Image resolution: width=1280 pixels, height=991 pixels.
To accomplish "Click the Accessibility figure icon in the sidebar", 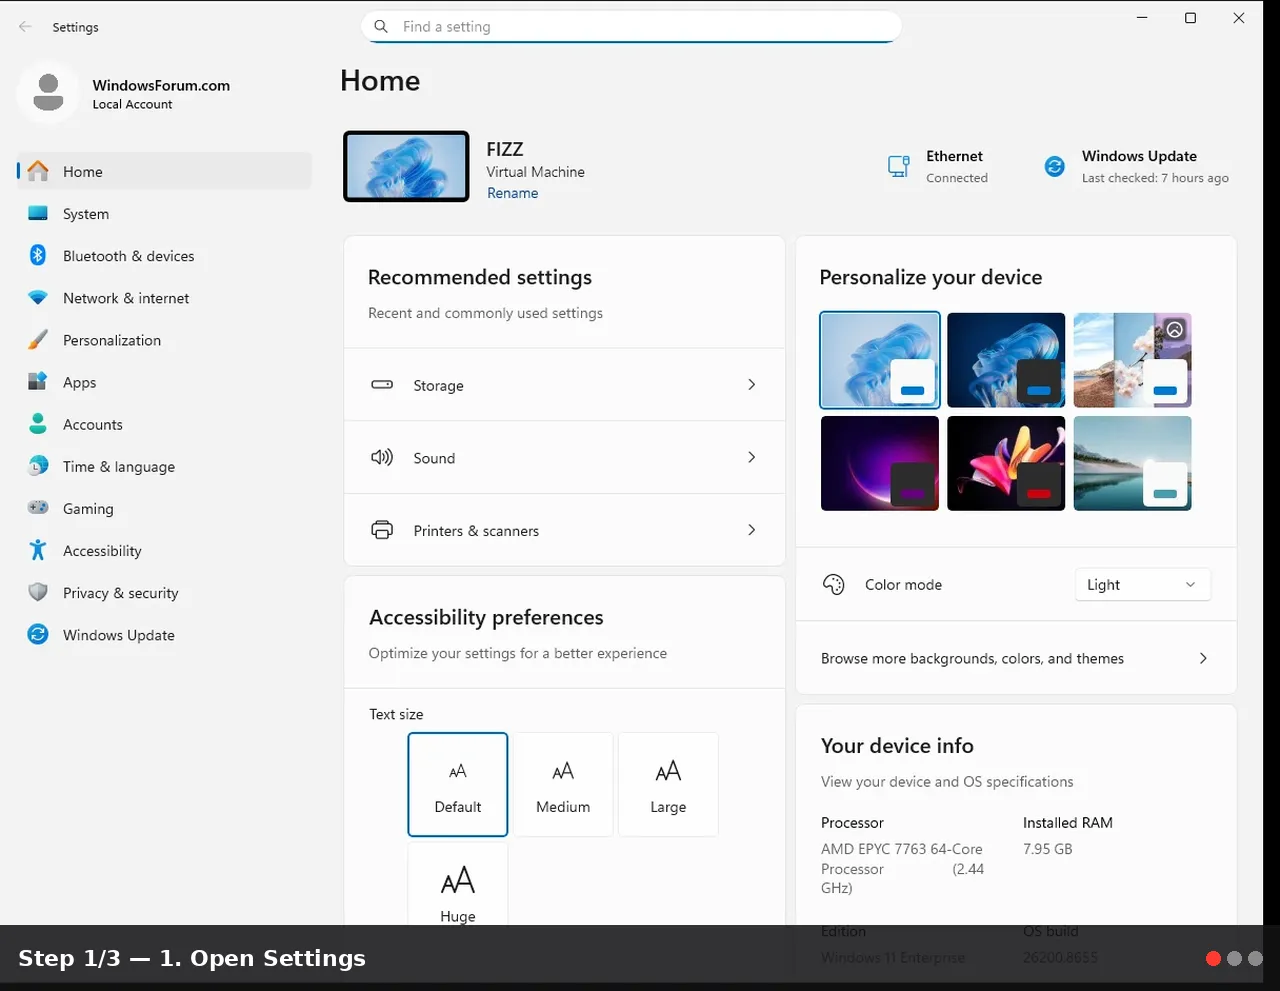I will click(x=38, y=550).
